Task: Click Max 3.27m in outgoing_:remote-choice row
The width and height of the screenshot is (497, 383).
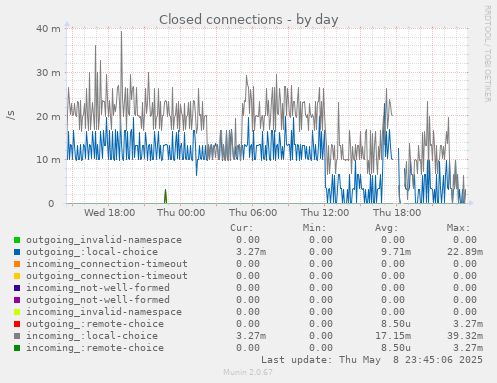Action: pos(468,324)
